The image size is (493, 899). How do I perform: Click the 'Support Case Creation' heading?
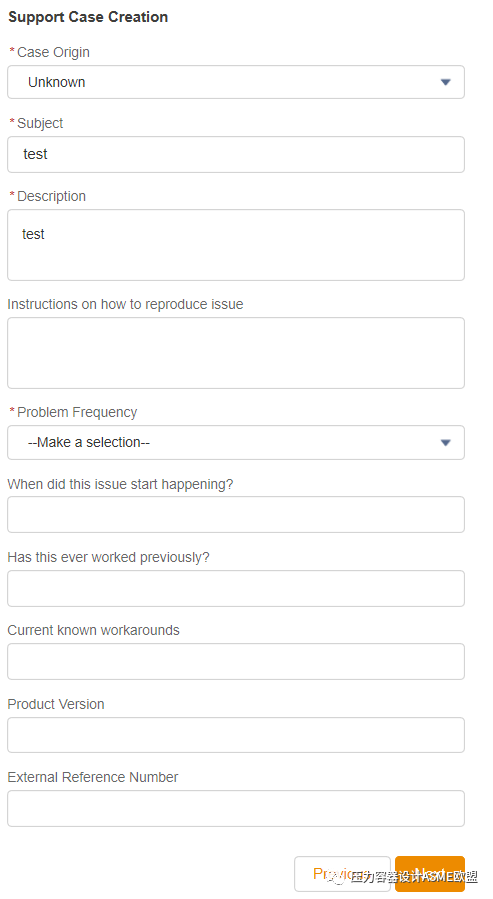[88, 17]
